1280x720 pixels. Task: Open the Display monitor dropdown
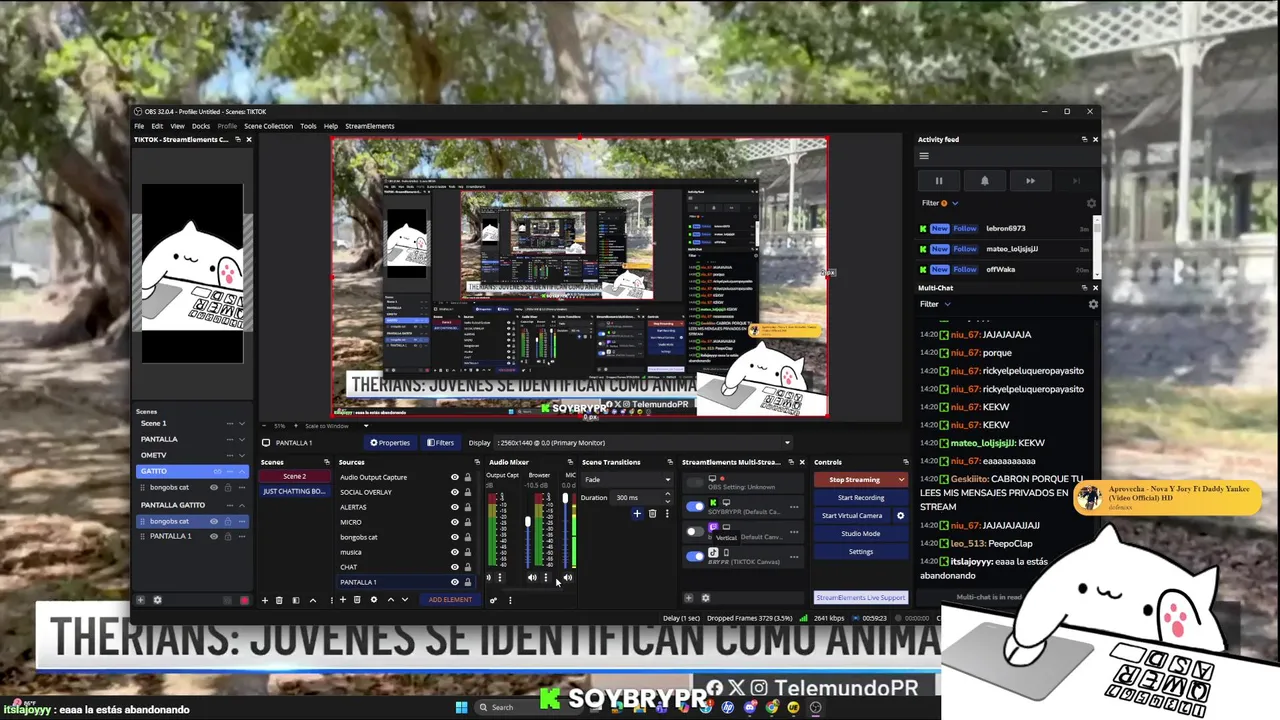click(644, 443)
